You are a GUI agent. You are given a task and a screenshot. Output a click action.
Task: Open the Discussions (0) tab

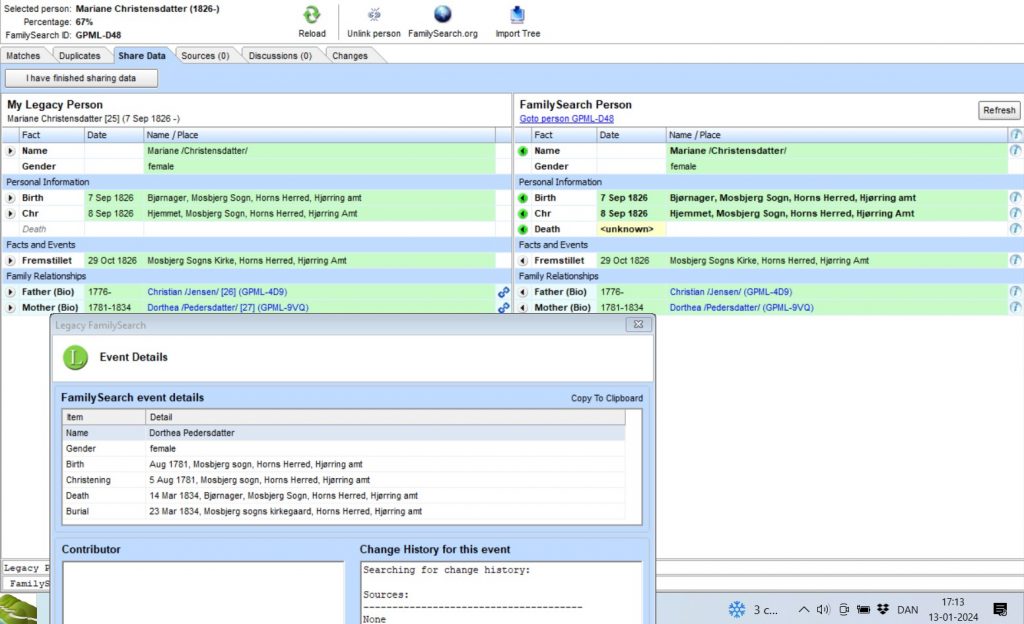coord(280,55)
